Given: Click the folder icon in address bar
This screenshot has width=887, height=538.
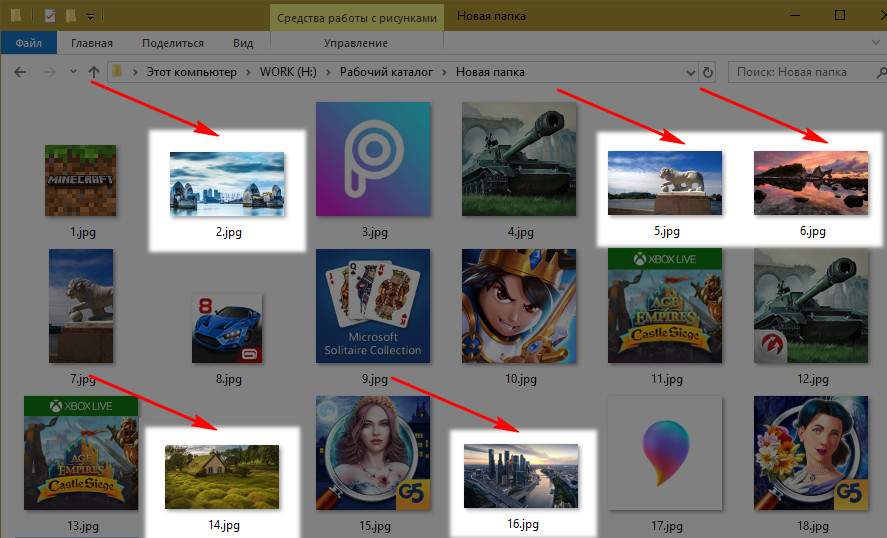Looking at the screenshot, I should click(x=117, y=71).
